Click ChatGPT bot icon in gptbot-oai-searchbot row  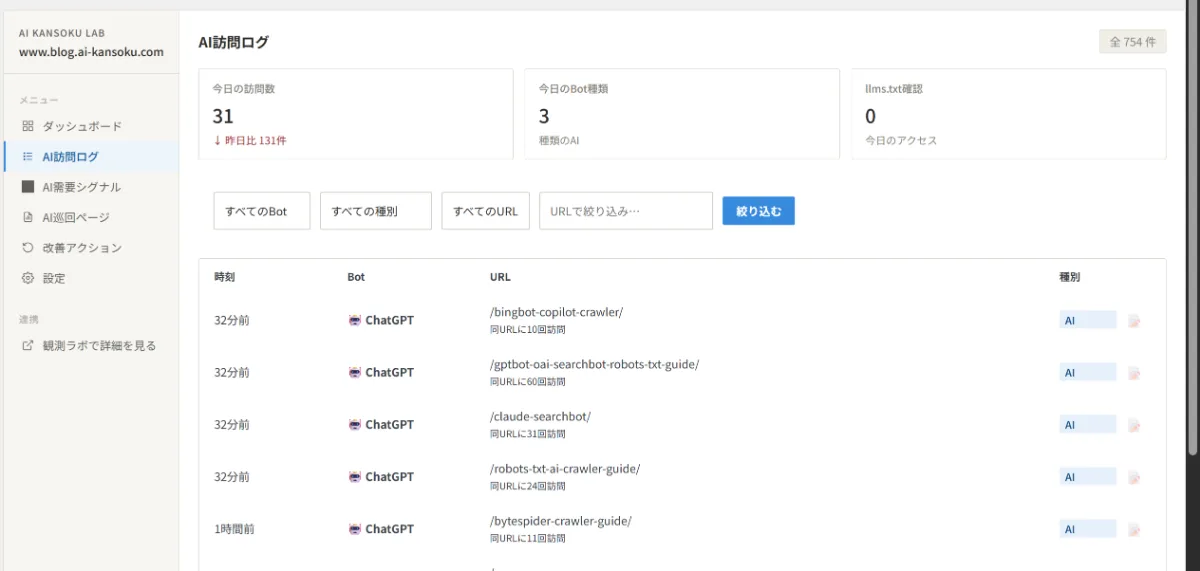[x=354, y=372]
